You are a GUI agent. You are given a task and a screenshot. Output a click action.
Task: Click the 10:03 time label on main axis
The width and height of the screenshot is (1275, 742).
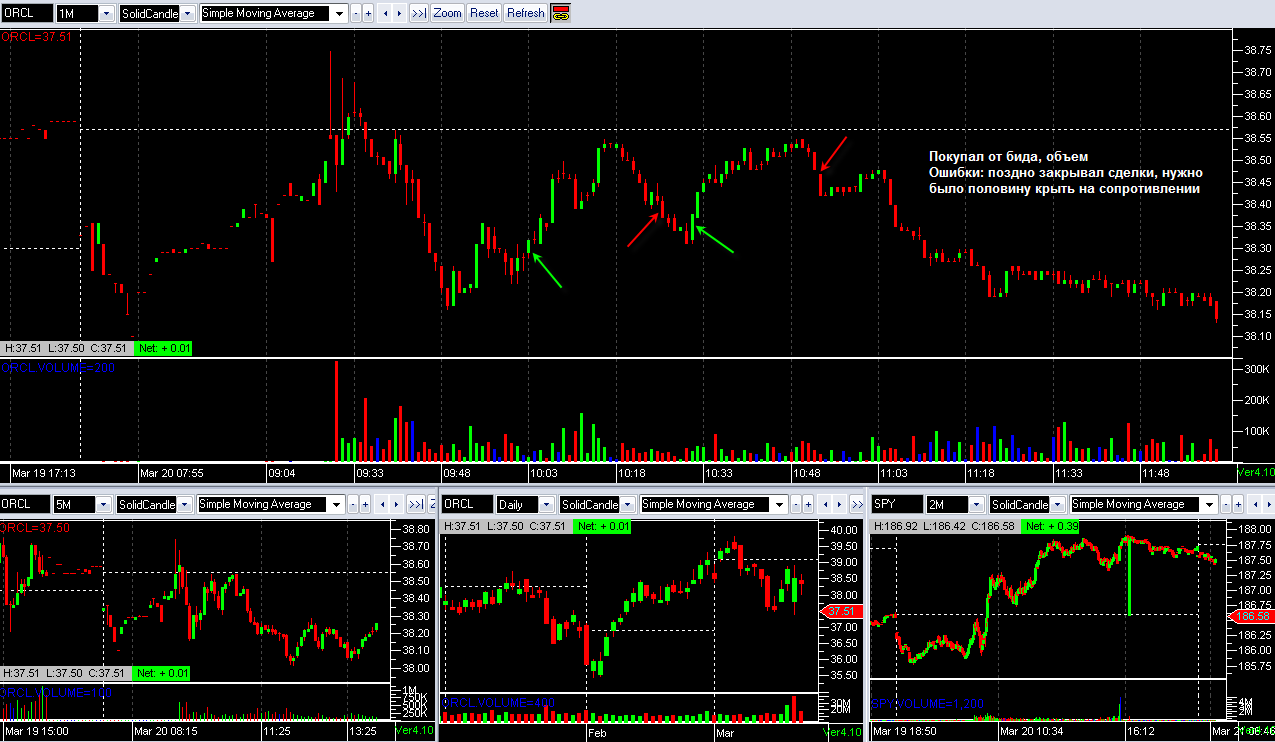coord(546,472)
